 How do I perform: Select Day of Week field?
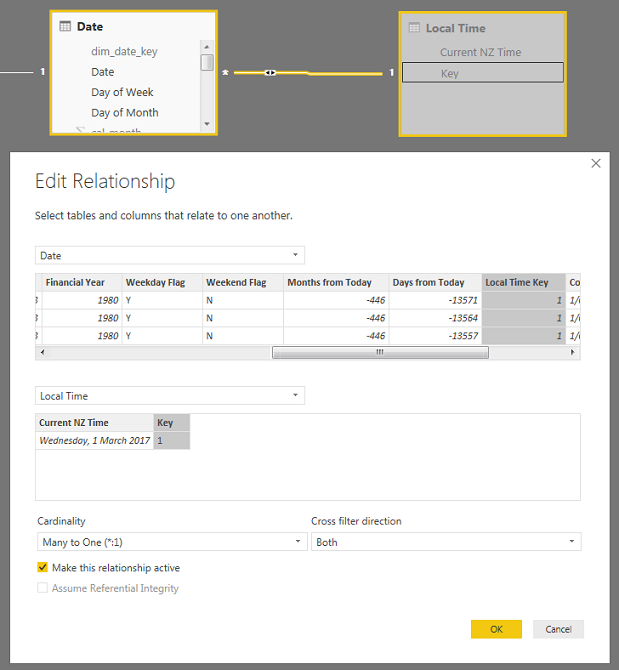(122, 92)
